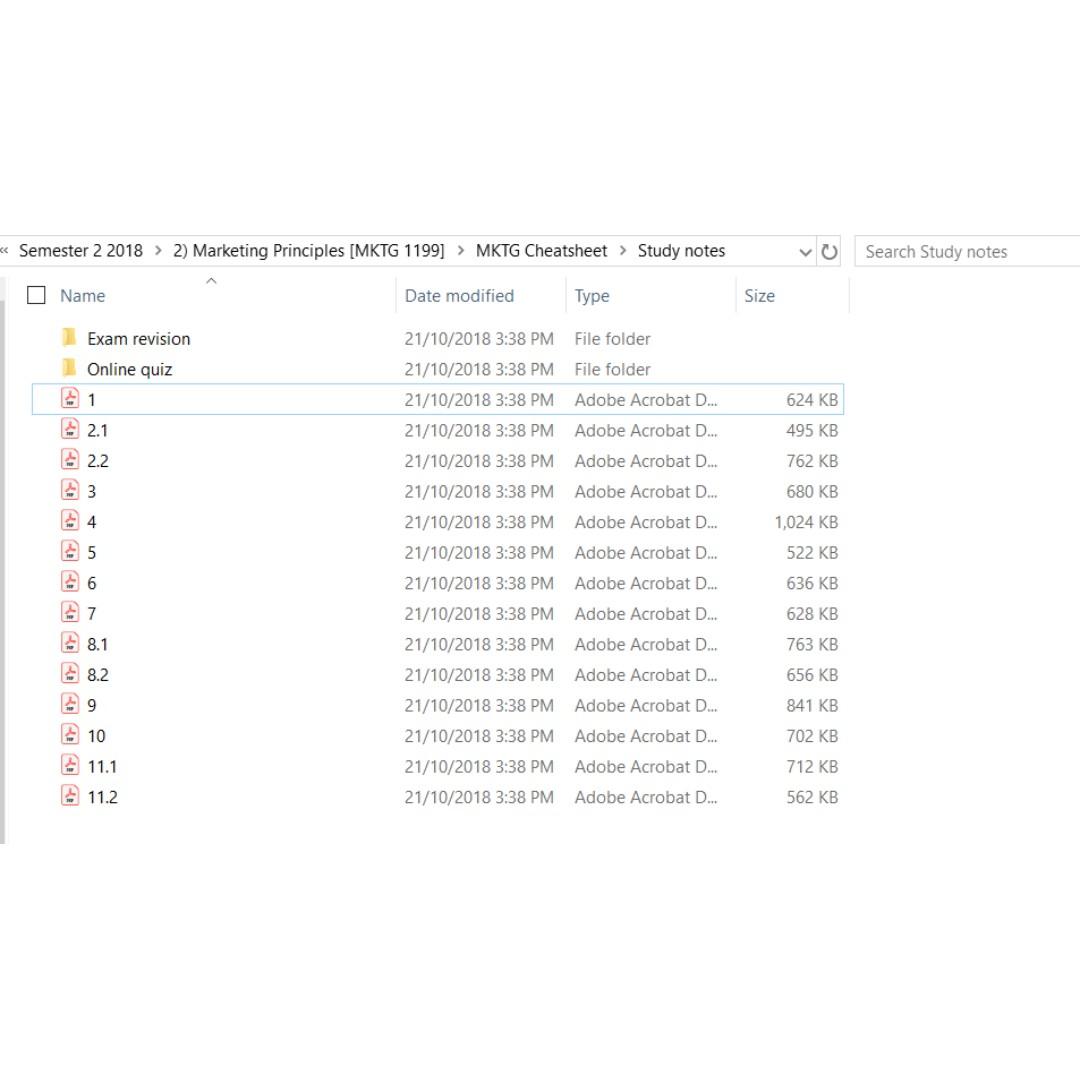Tick the select-all checkbox beside Name
This screenshot has width=1080, height=1080.
[x=37, y=295]
